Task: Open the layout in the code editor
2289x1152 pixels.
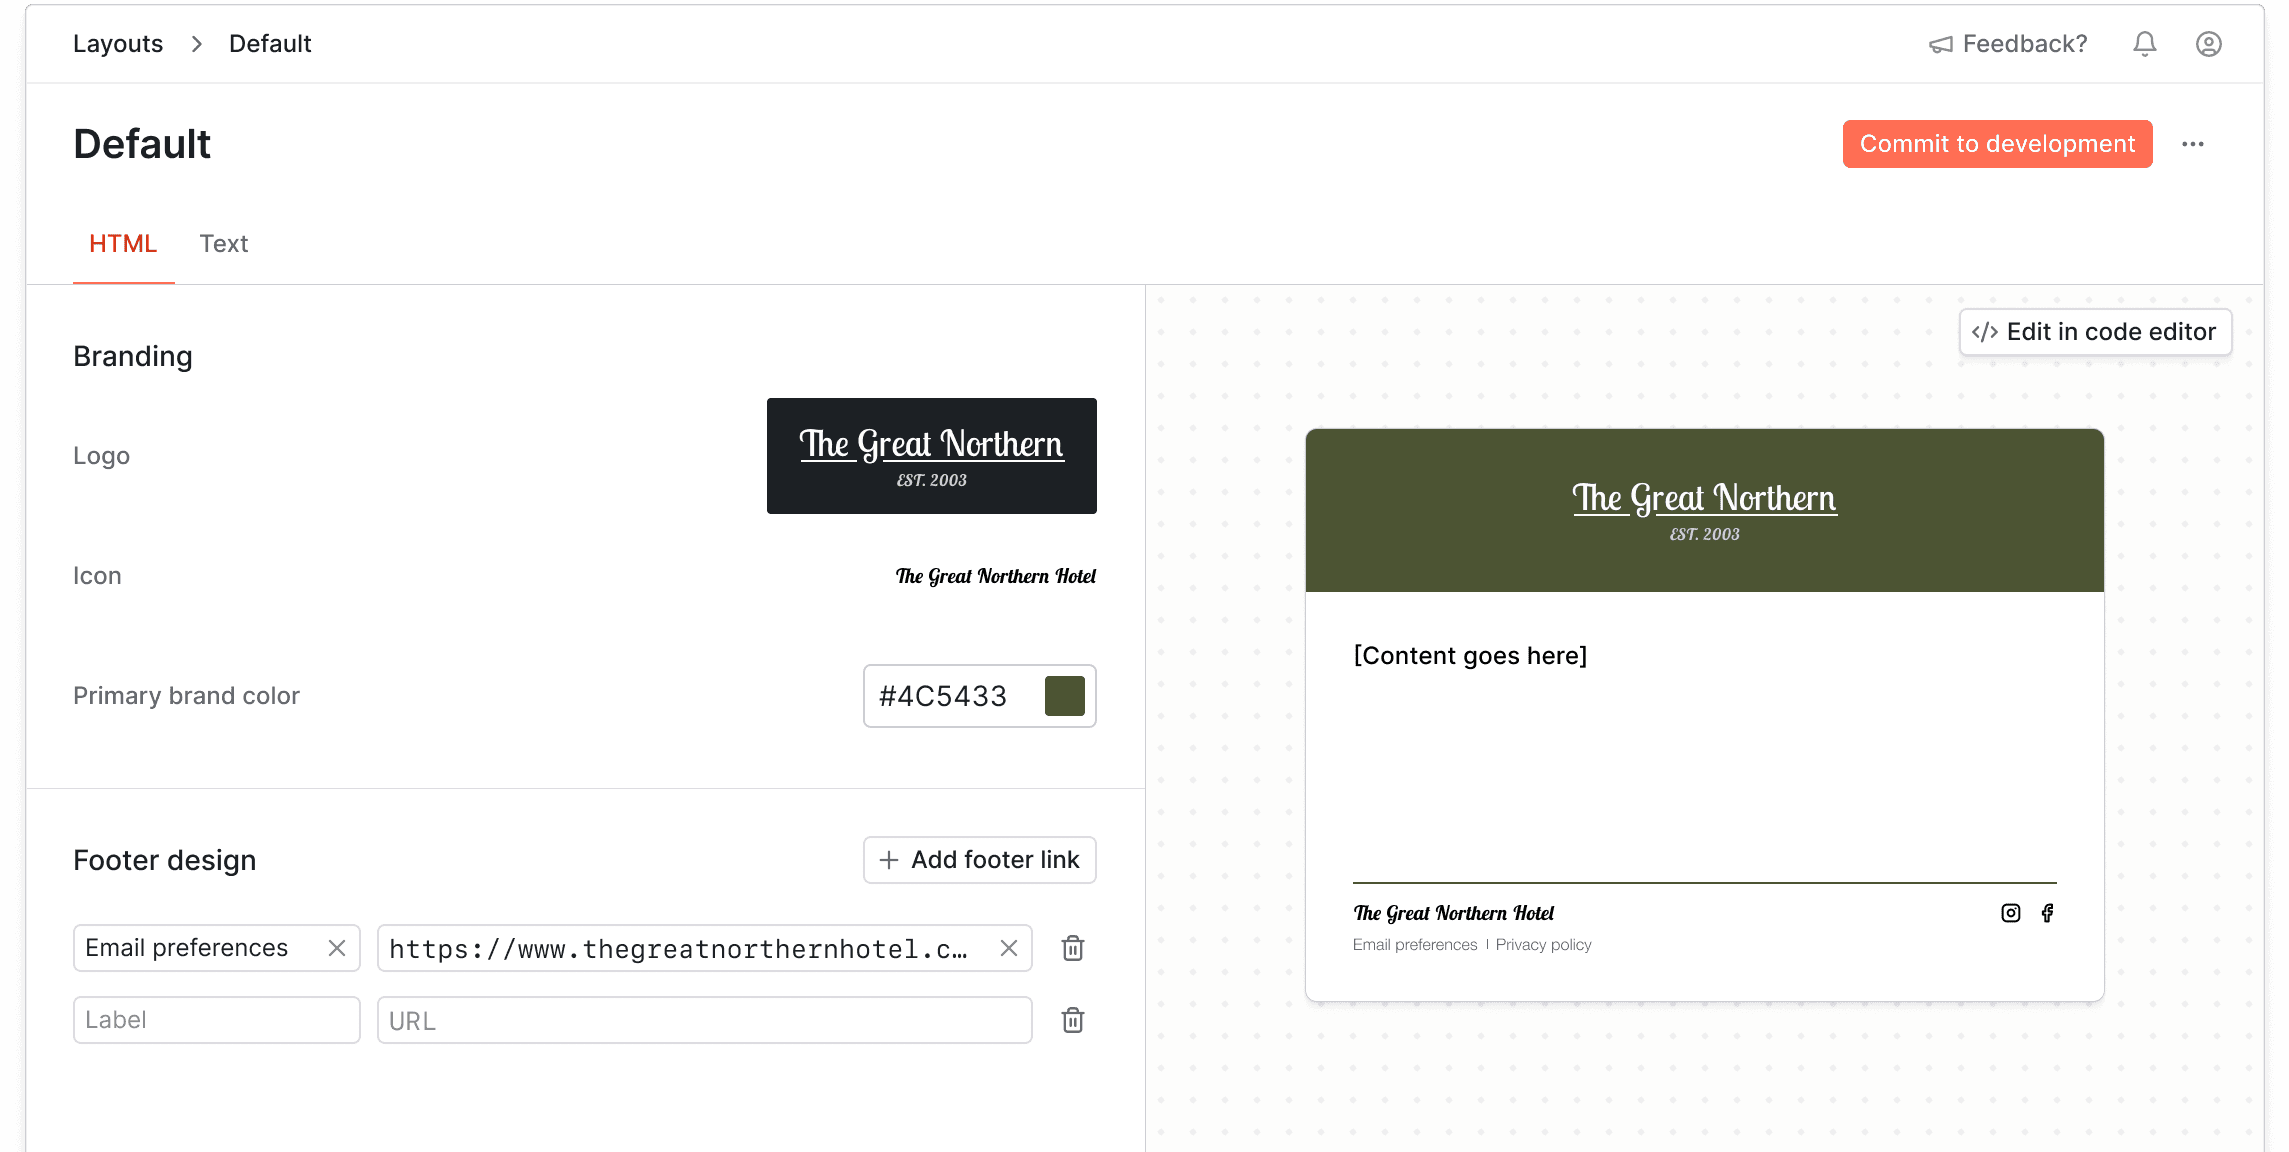Action: (x=2095, y=331)
